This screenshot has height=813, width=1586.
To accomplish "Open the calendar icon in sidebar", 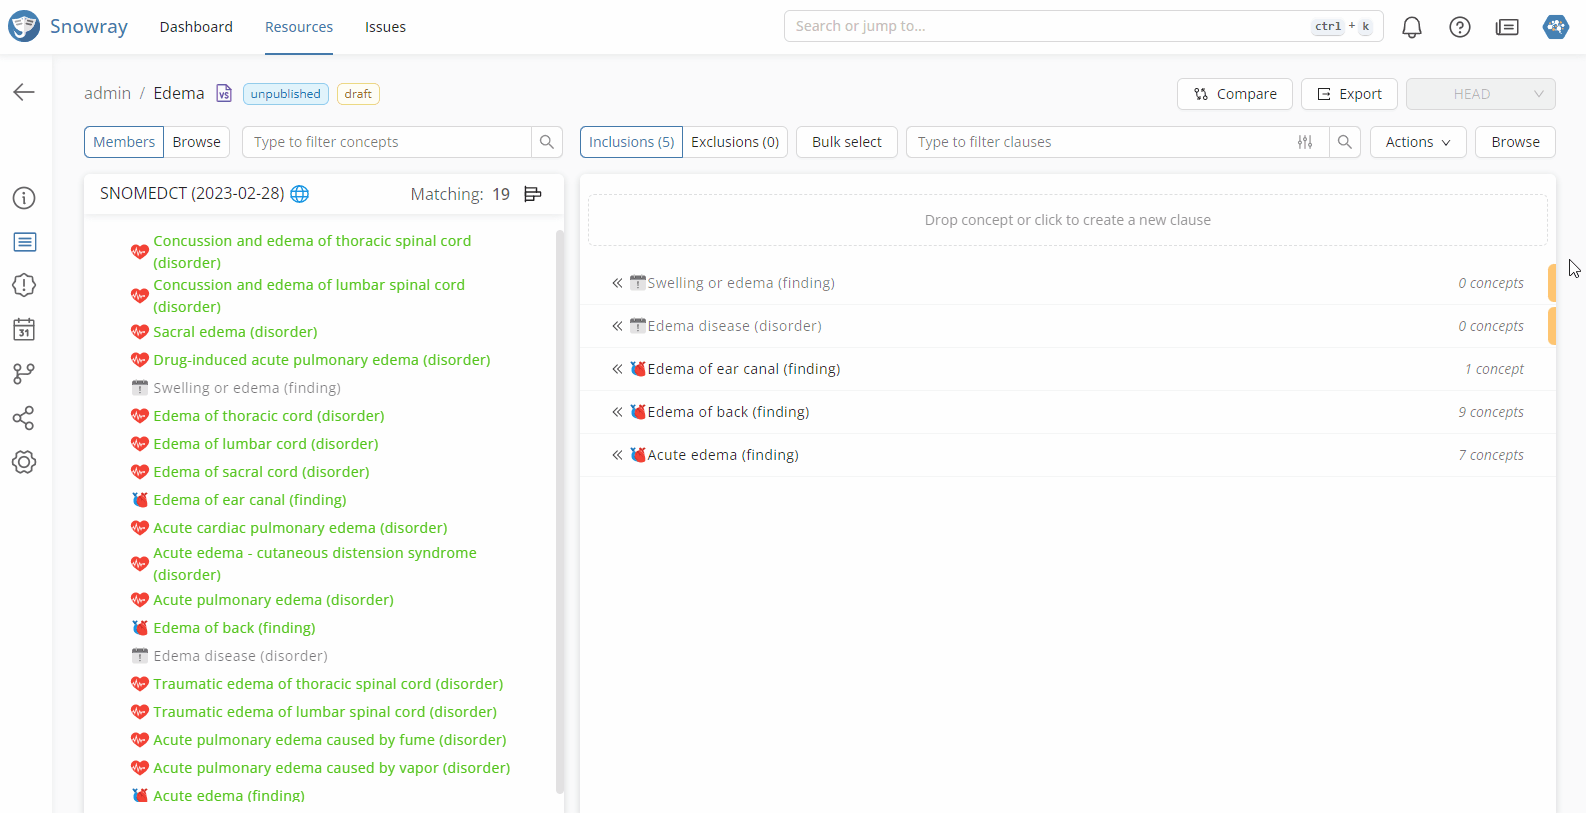I will click(24, 329).
